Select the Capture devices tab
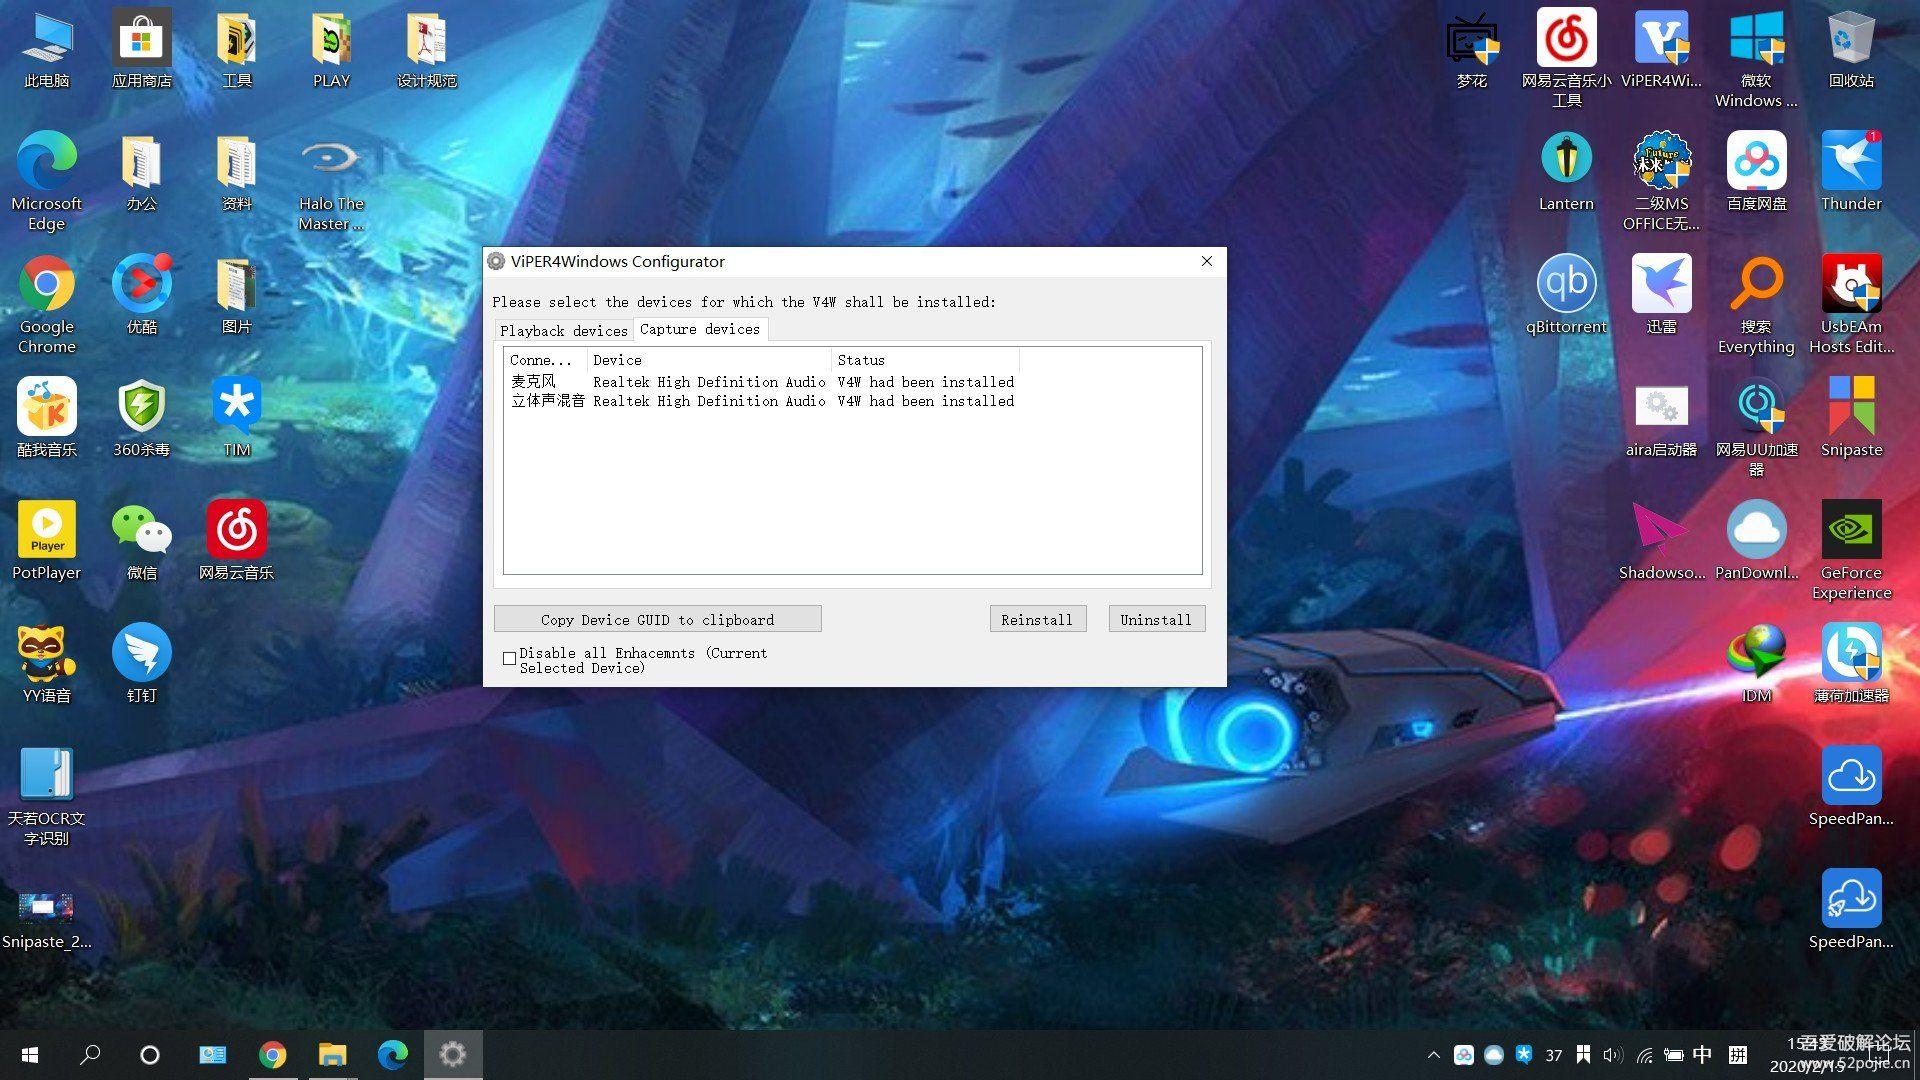 (x=700, y=329)
